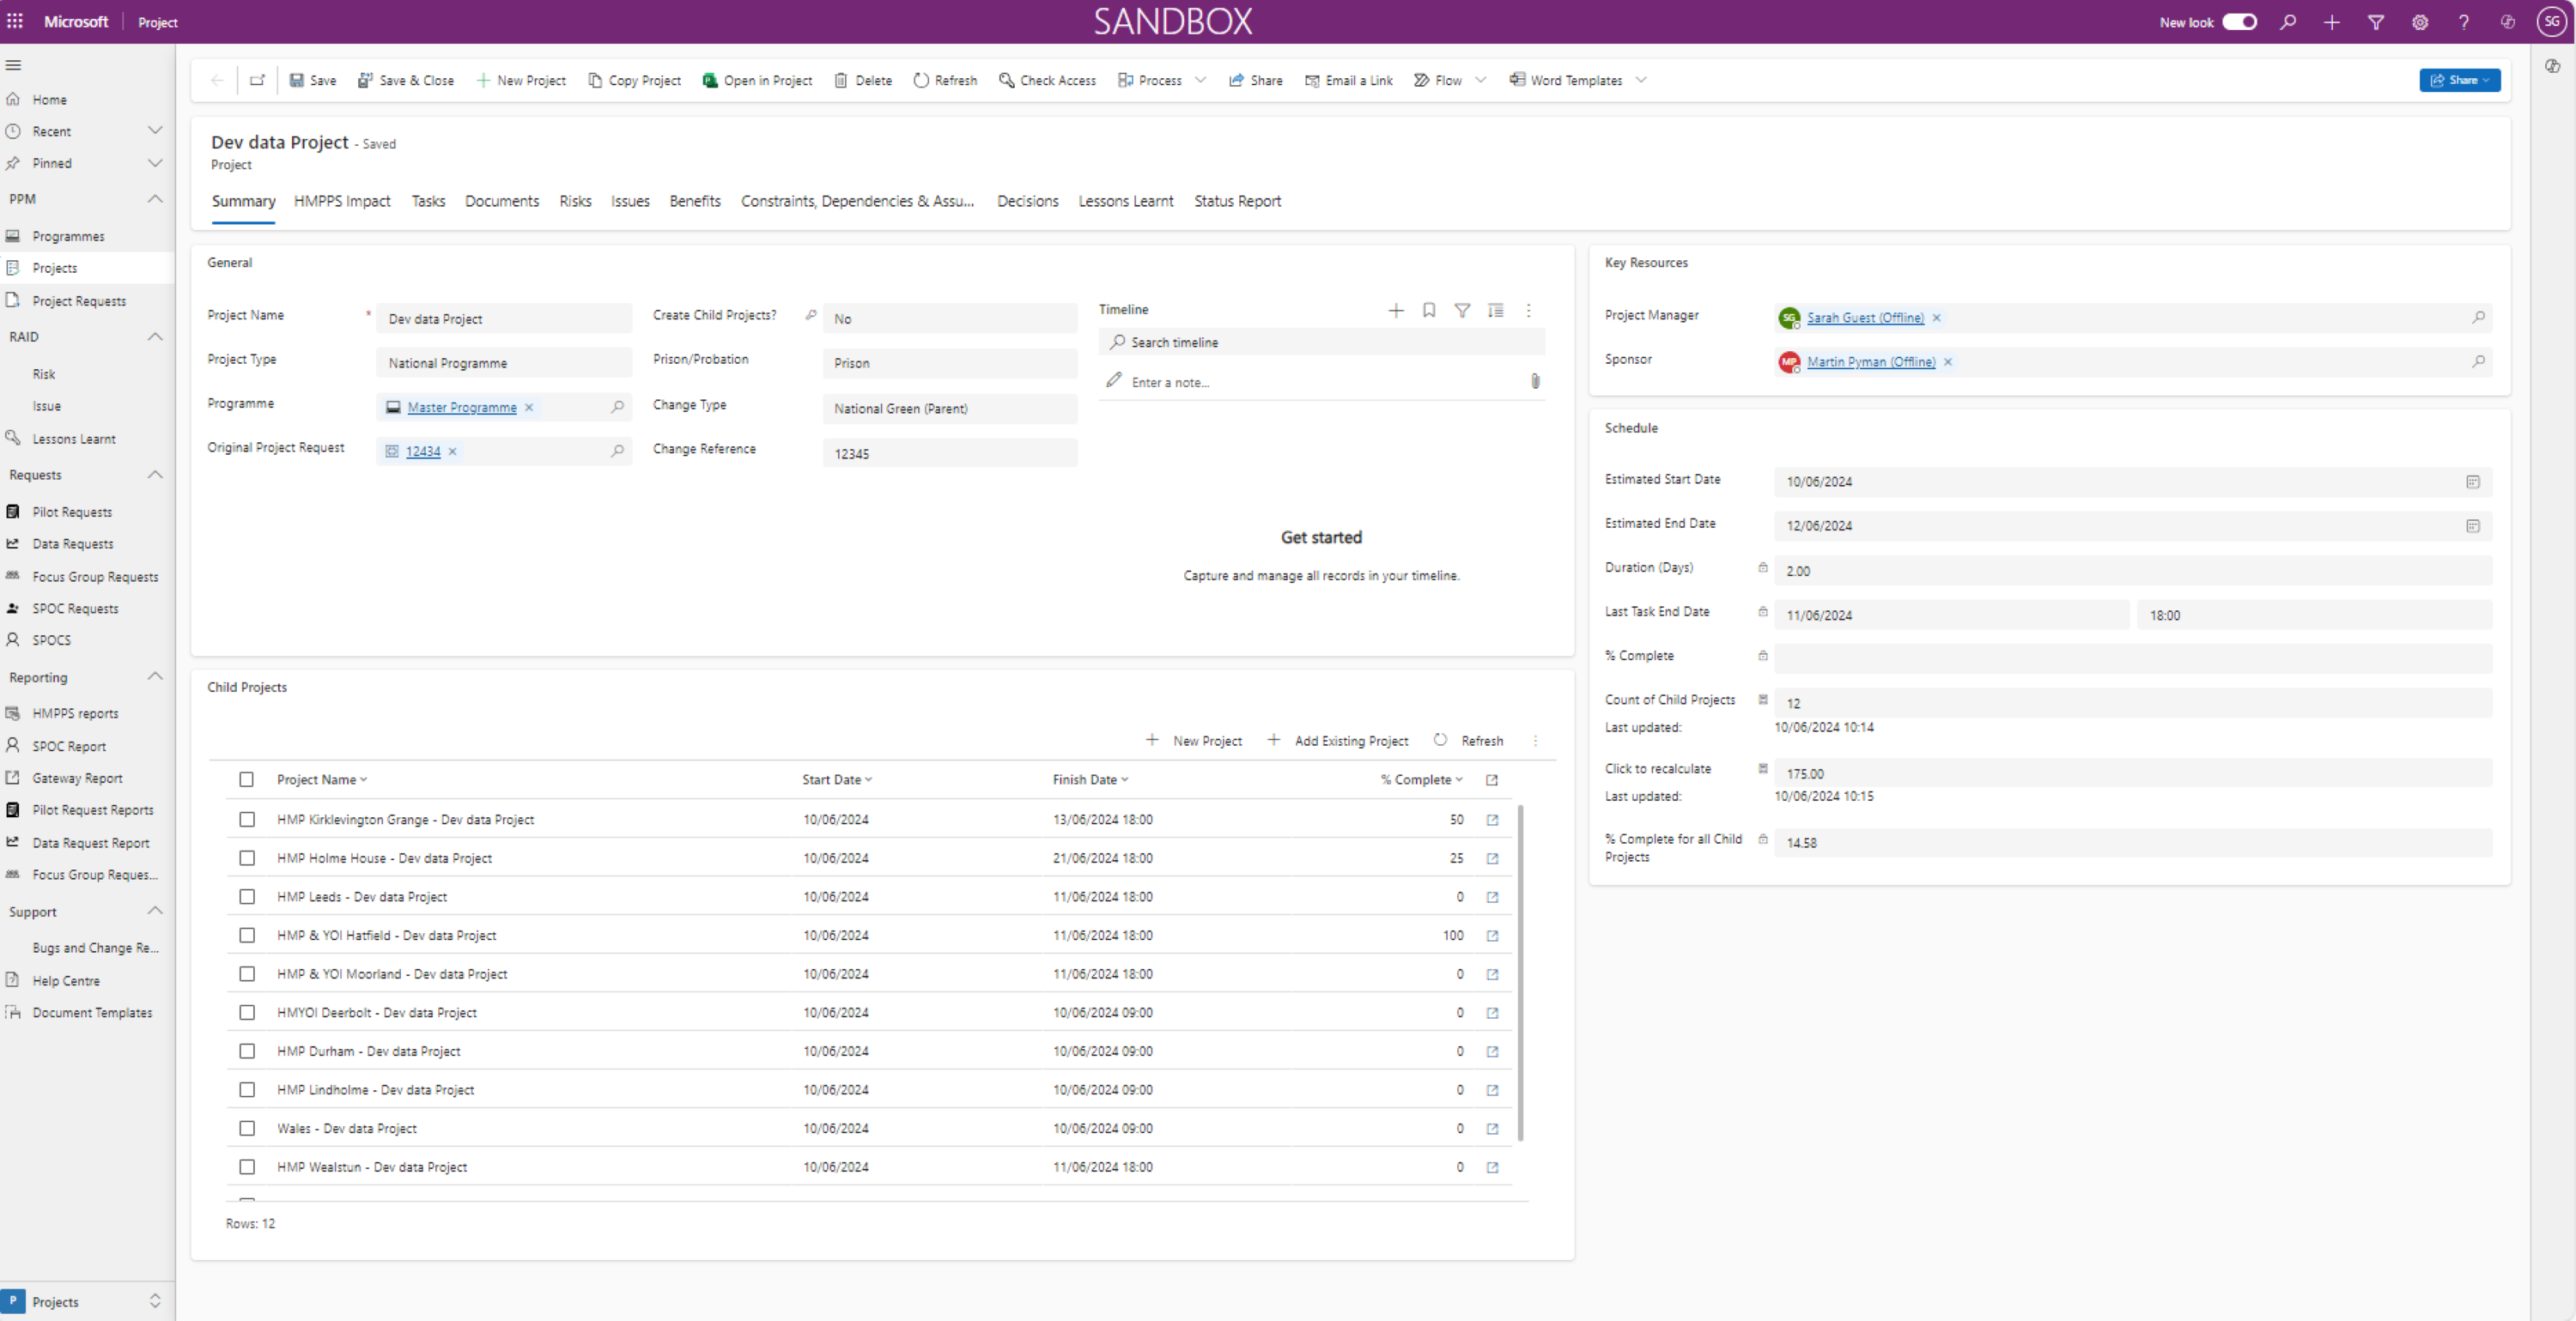The height and width of the screenshot is (1321, 2576).
Task: Open the Status Report tab
Action: coord(1237,201)
